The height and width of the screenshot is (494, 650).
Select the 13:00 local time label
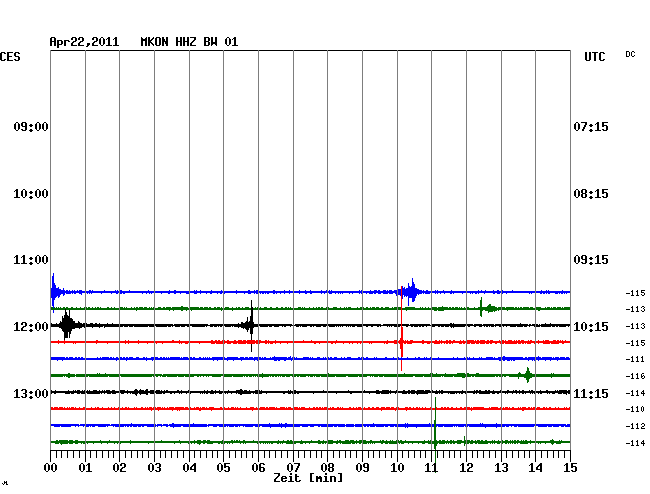[x=31, y=393]
